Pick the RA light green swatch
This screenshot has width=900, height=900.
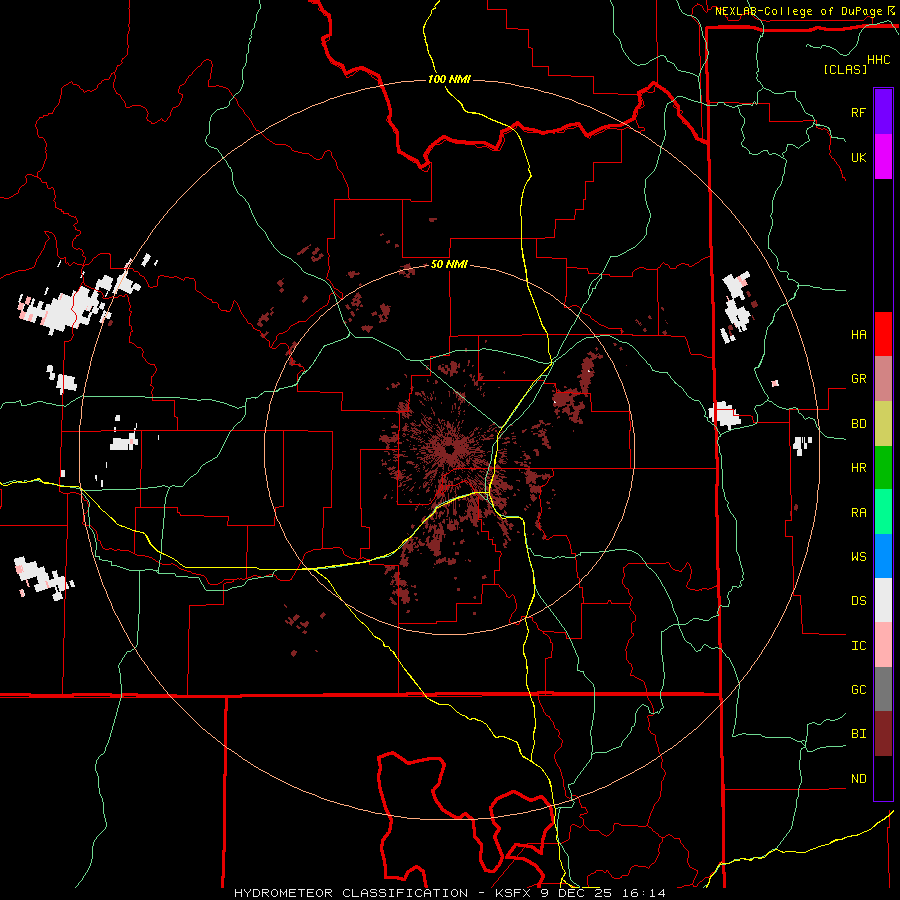[883, 512]
